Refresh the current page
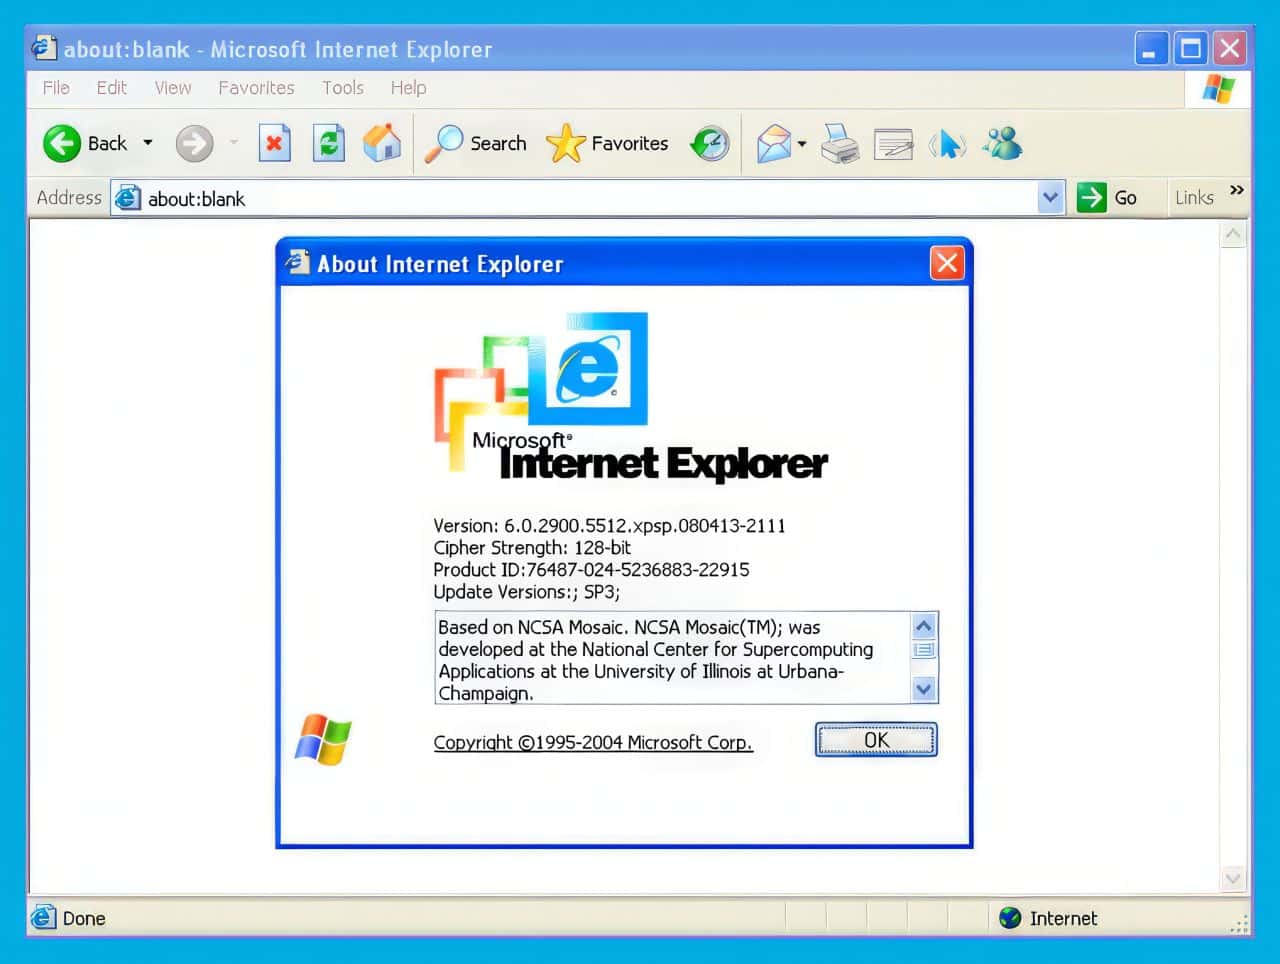The height and width of the screenshot is (964, 1280). point(329,143)
